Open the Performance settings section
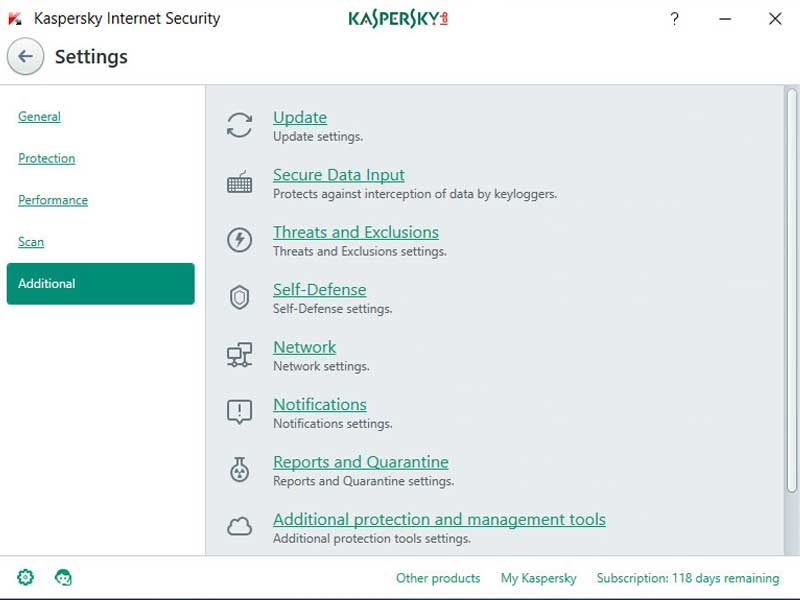The image size is (800, 600). click(x=53, y=200)
